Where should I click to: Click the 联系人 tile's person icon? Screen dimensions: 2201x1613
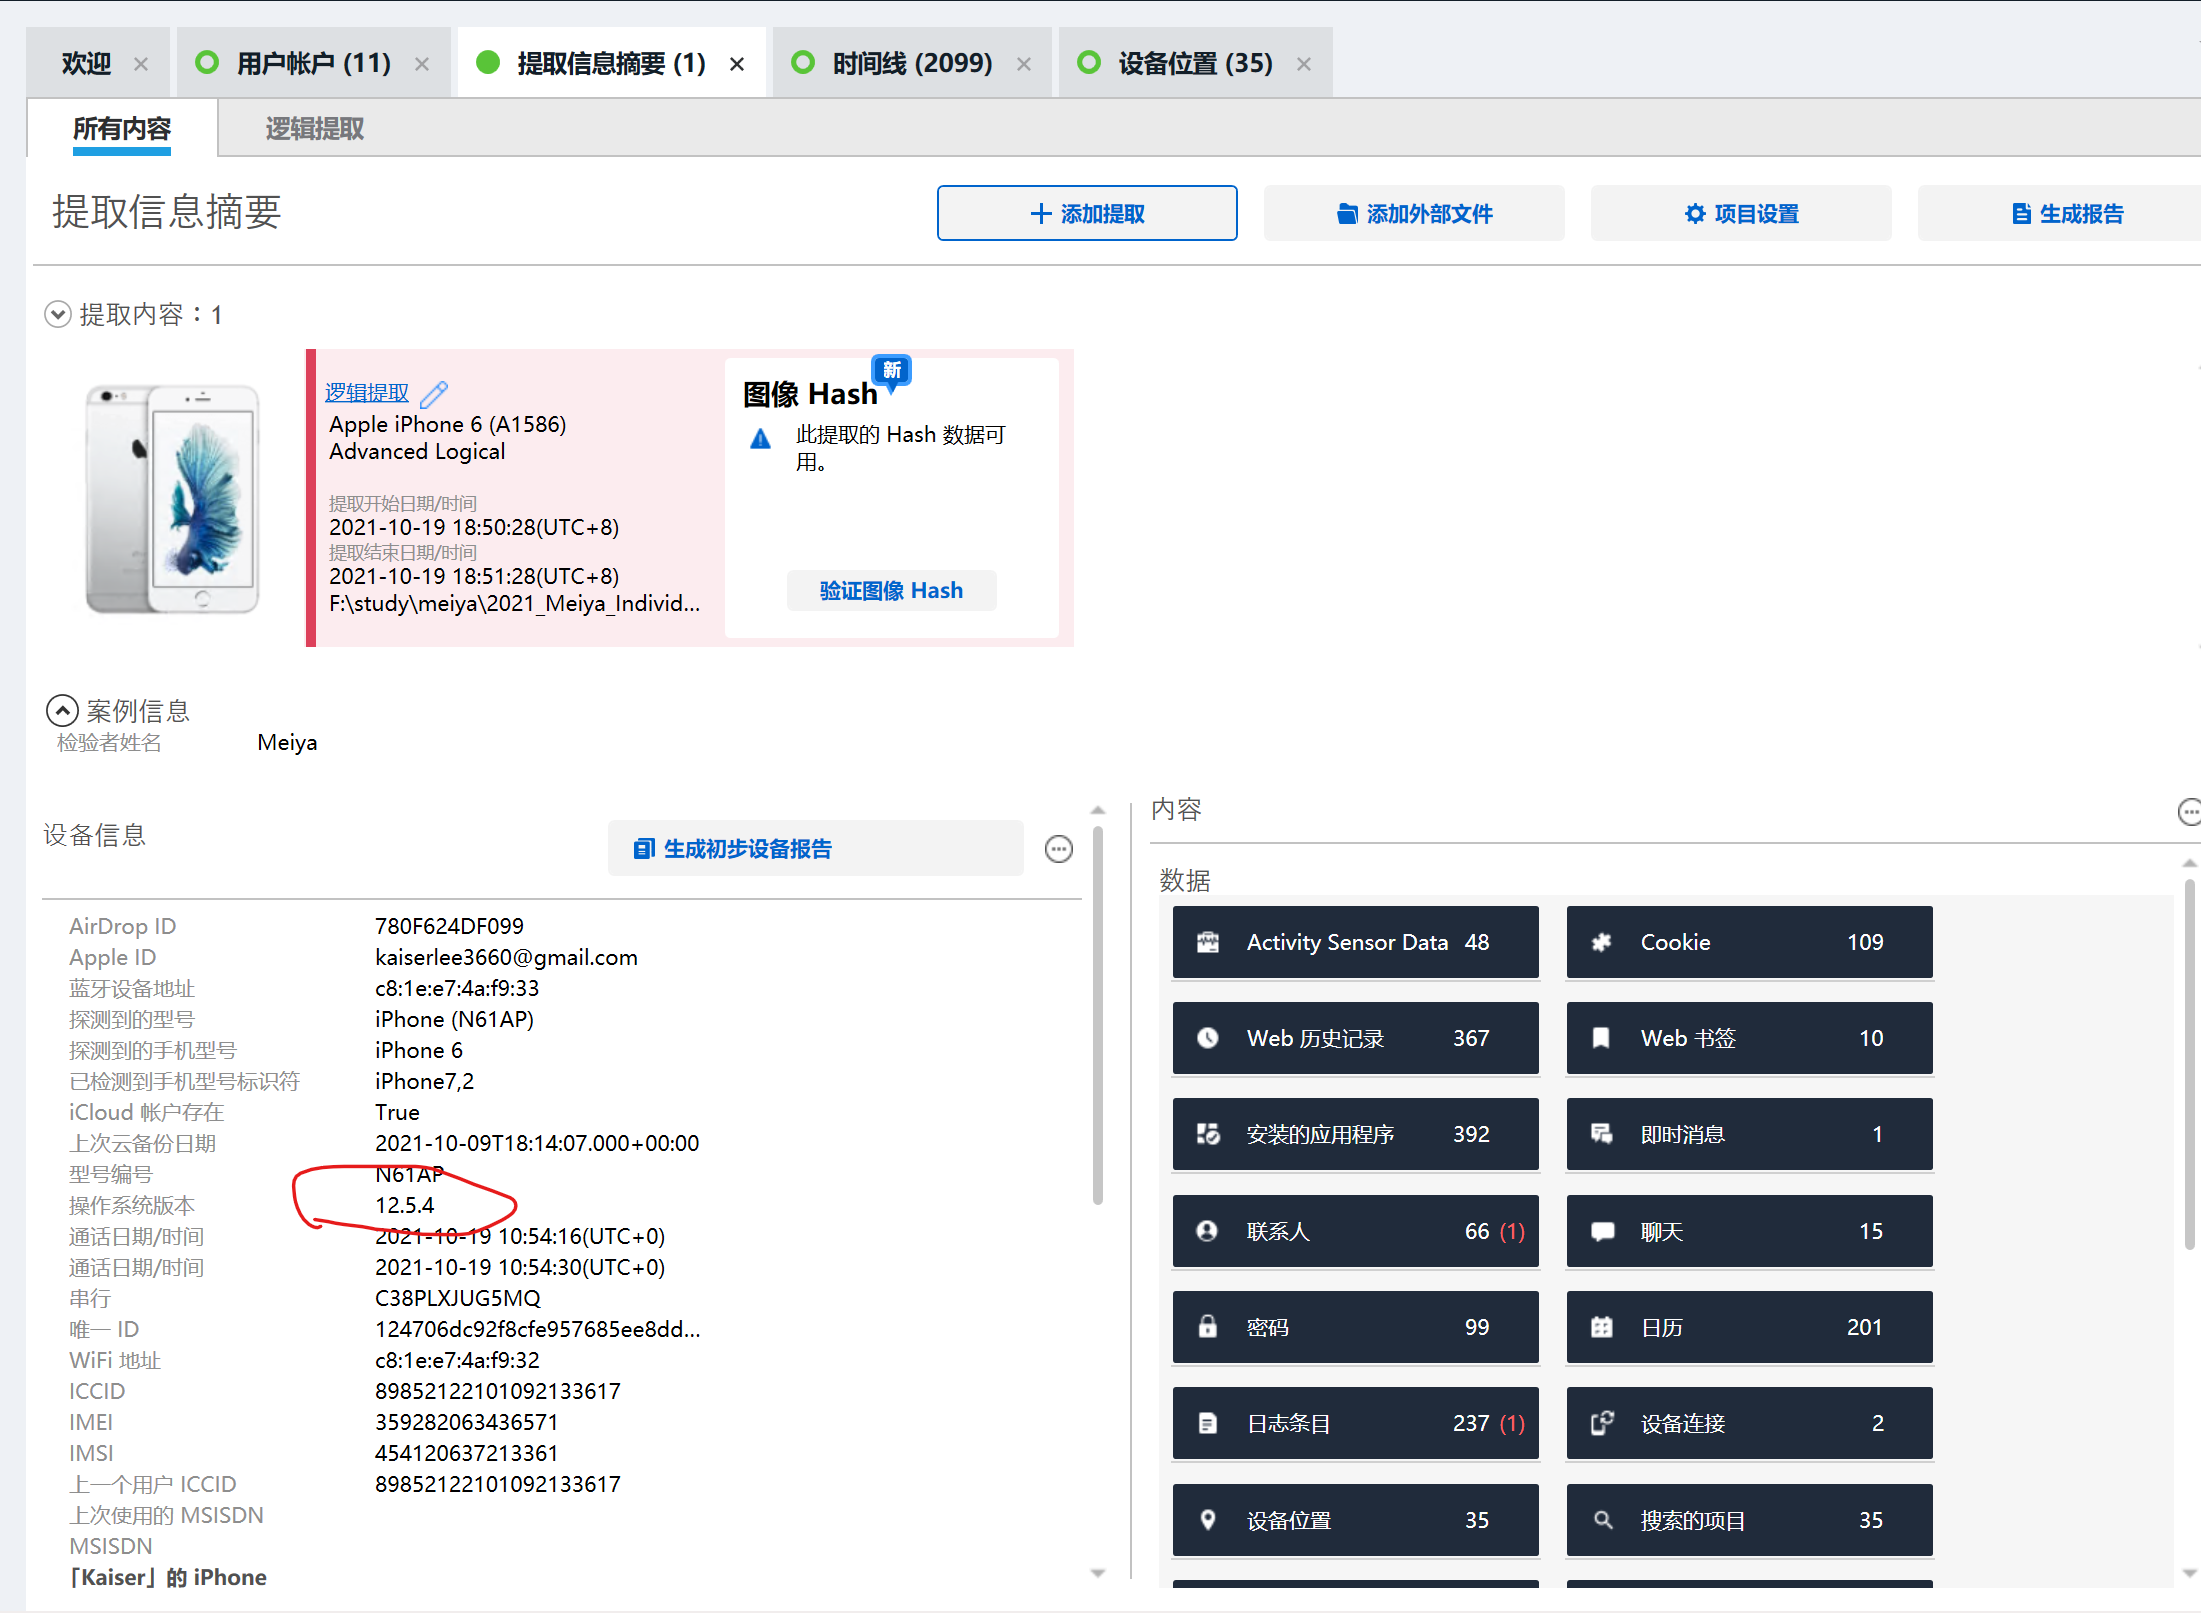click(1207, 1231)
